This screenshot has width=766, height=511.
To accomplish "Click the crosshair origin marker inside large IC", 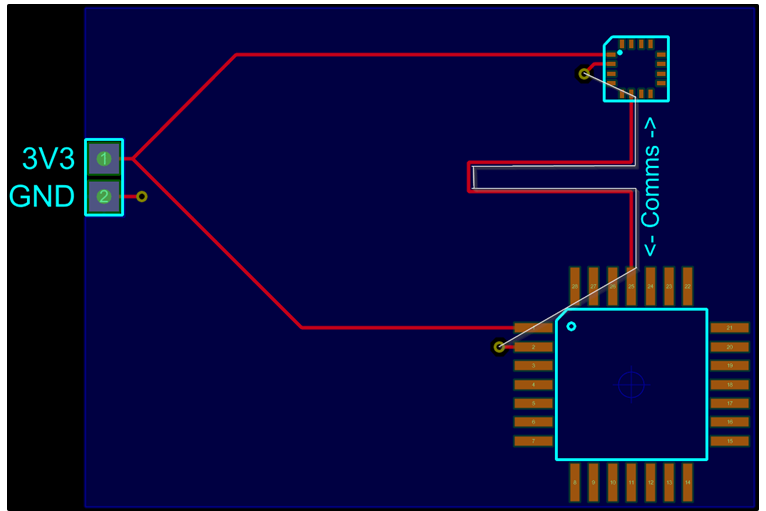I will tap(630, 384).
